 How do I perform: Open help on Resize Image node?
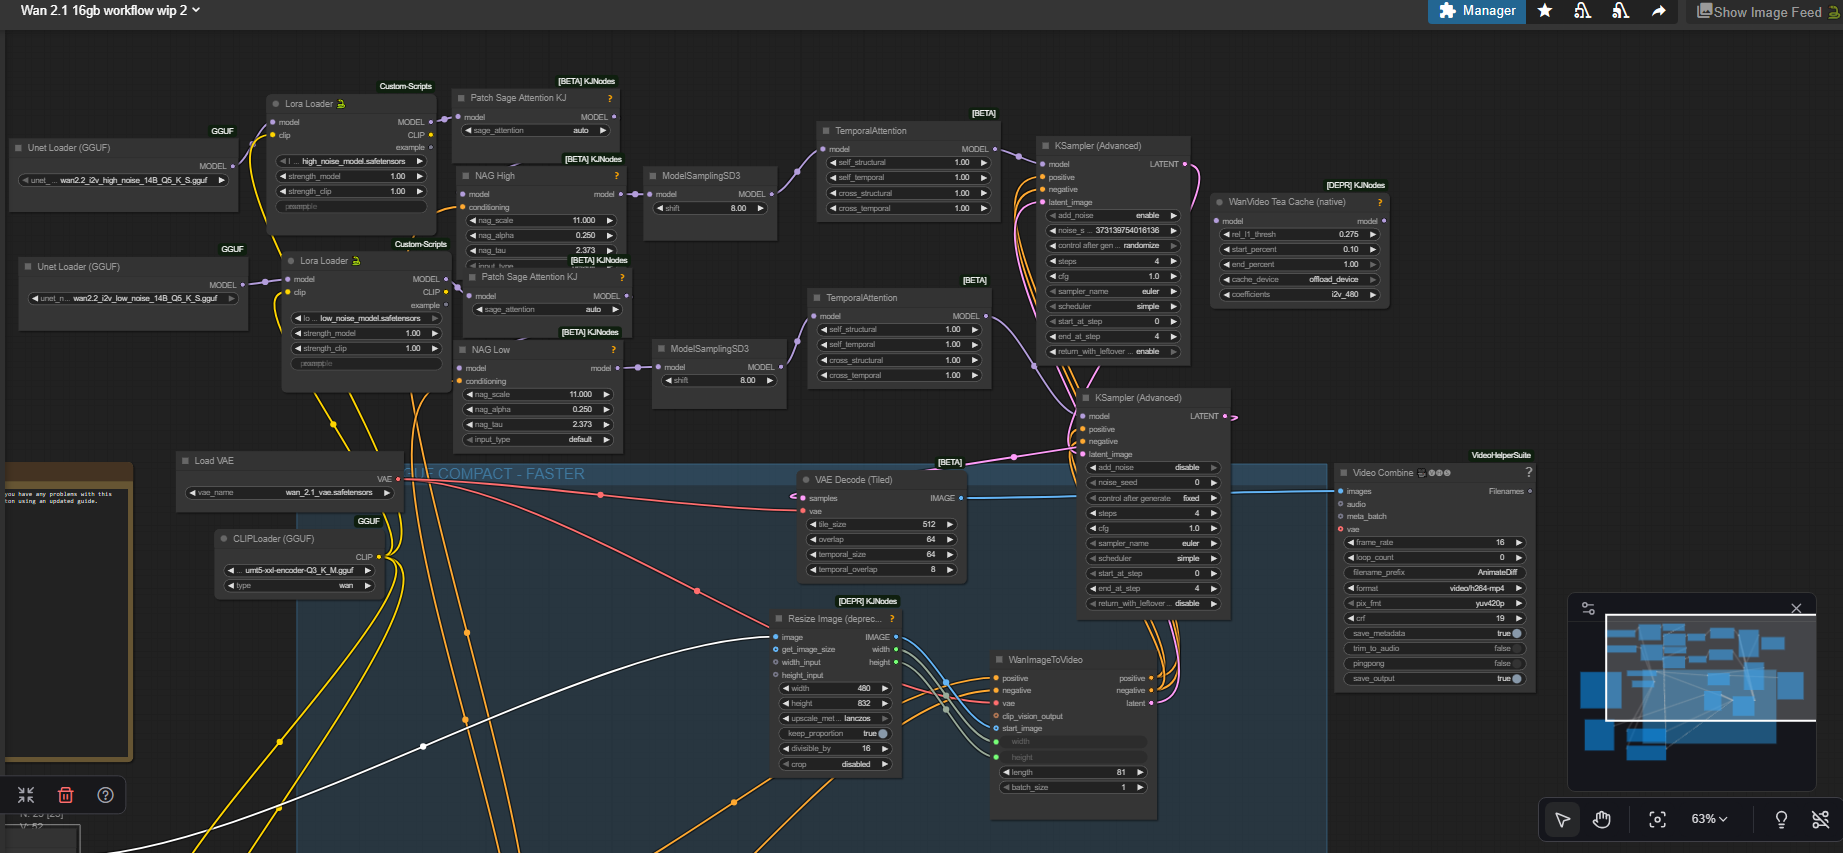pos(892,619)
